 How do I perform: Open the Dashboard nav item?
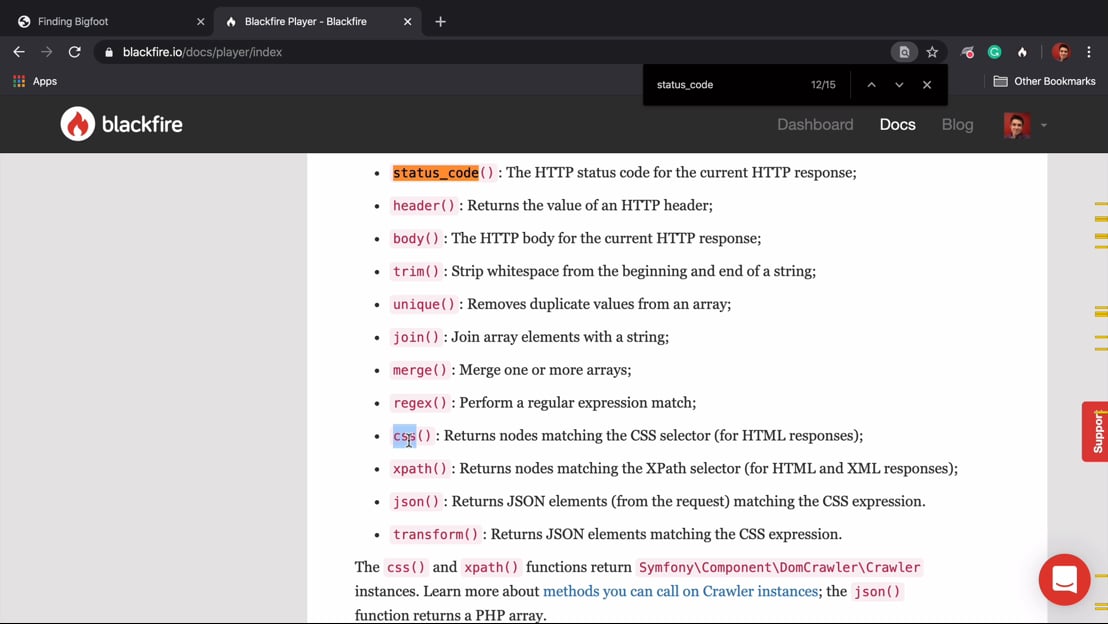pyautogui.click(x=815, y=124)
